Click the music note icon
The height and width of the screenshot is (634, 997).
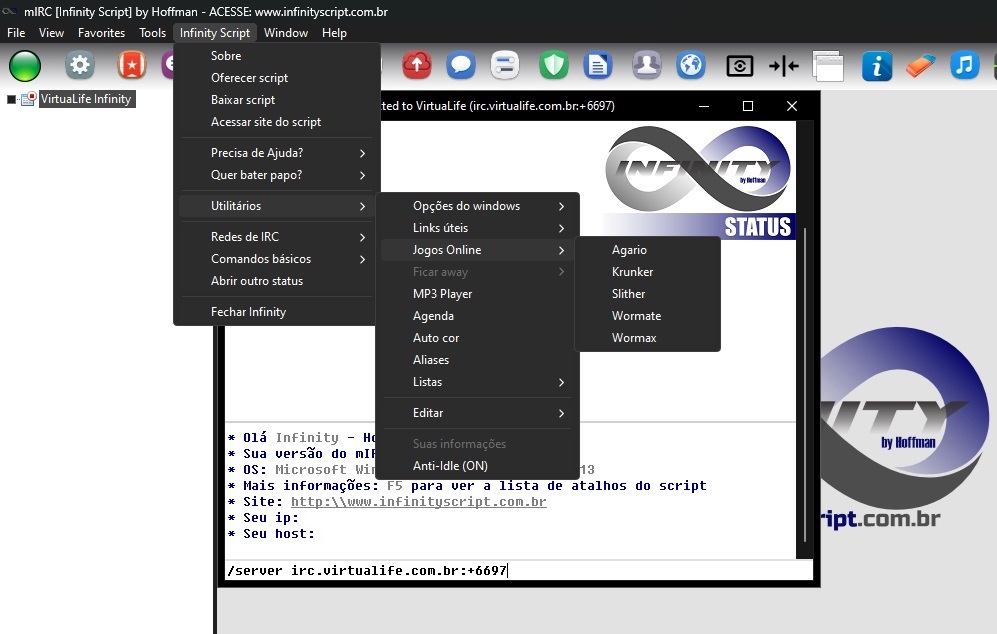click(x=963, y=66)
